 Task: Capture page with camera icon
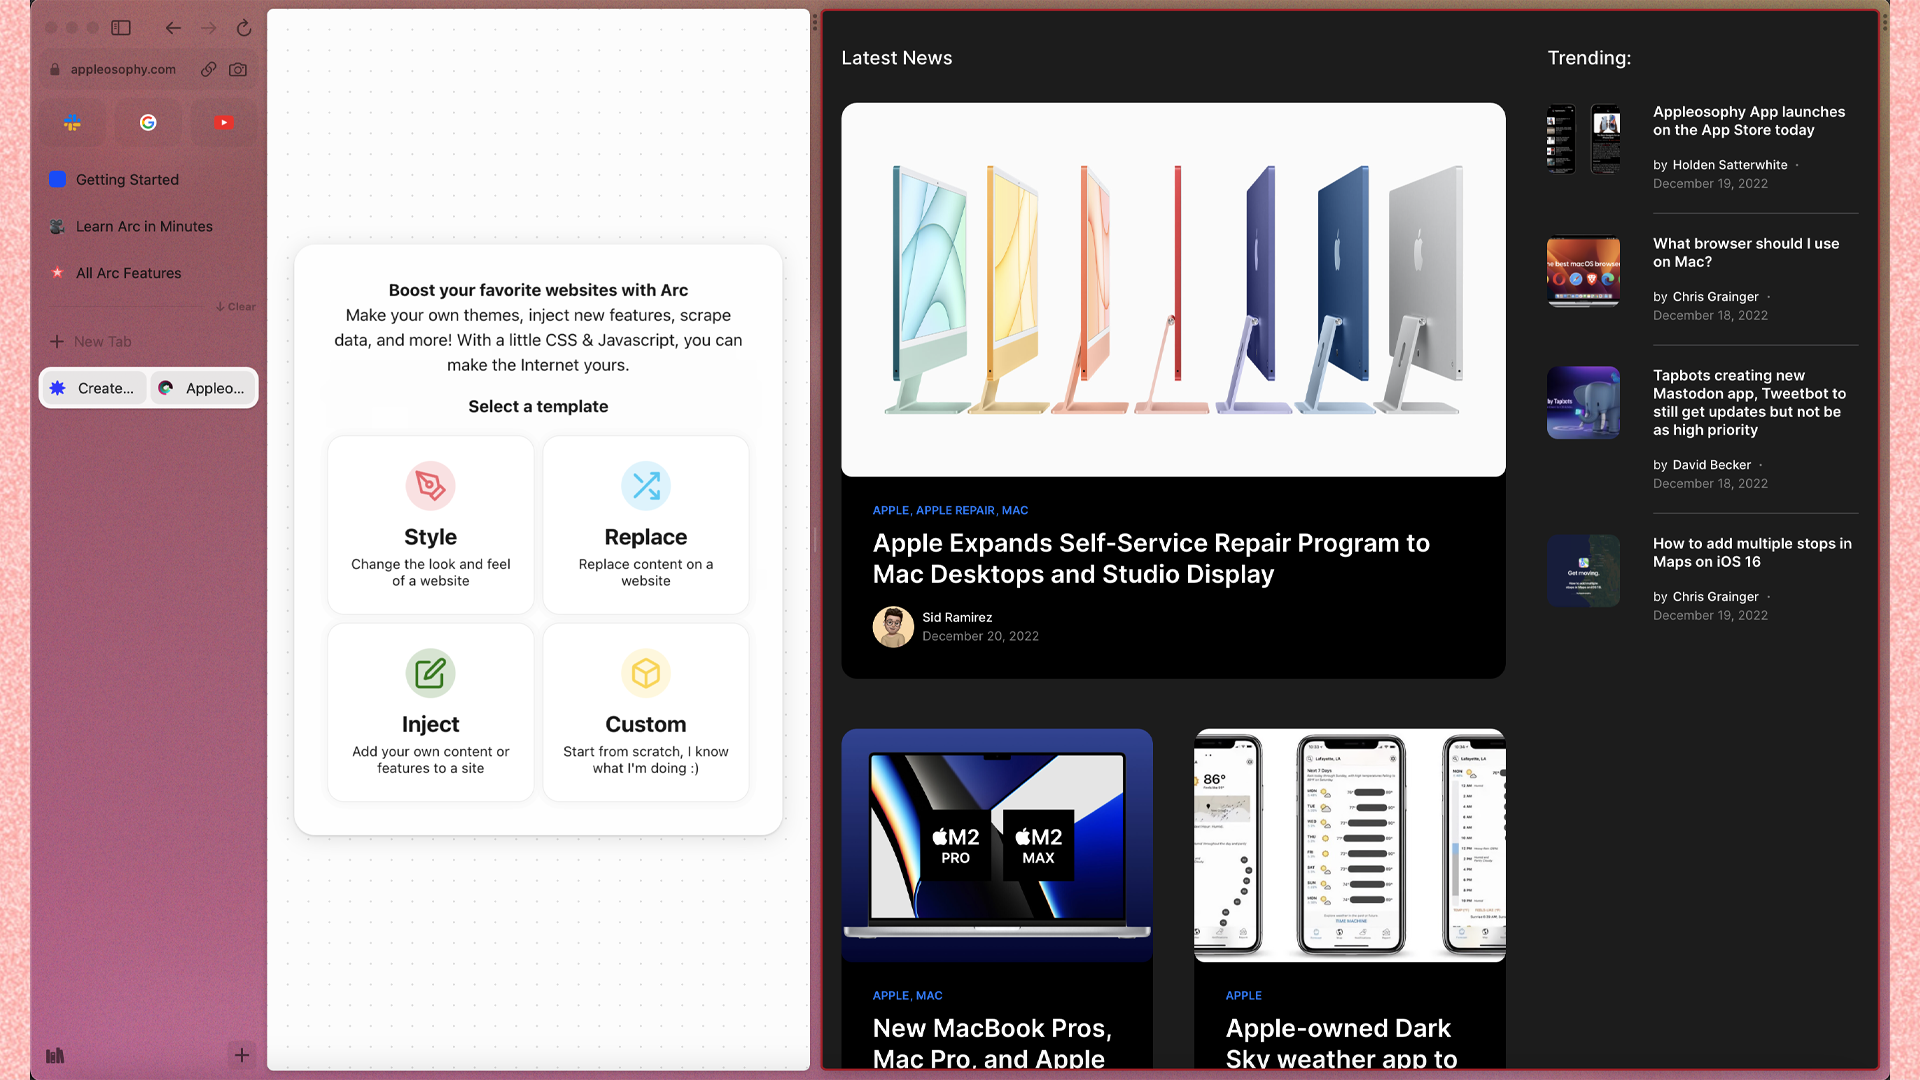coord(238,69)
